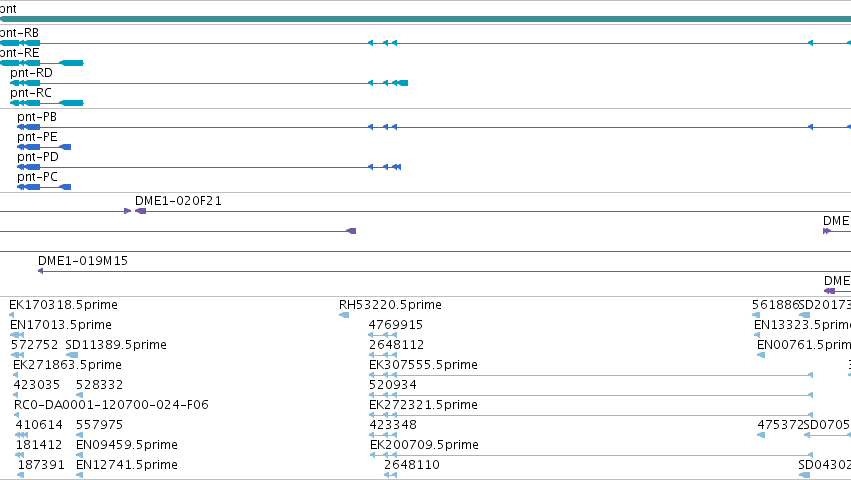Select the pnt-RE transcript exon block
Screen dimensions: 851x480
(x=42, y=63)
